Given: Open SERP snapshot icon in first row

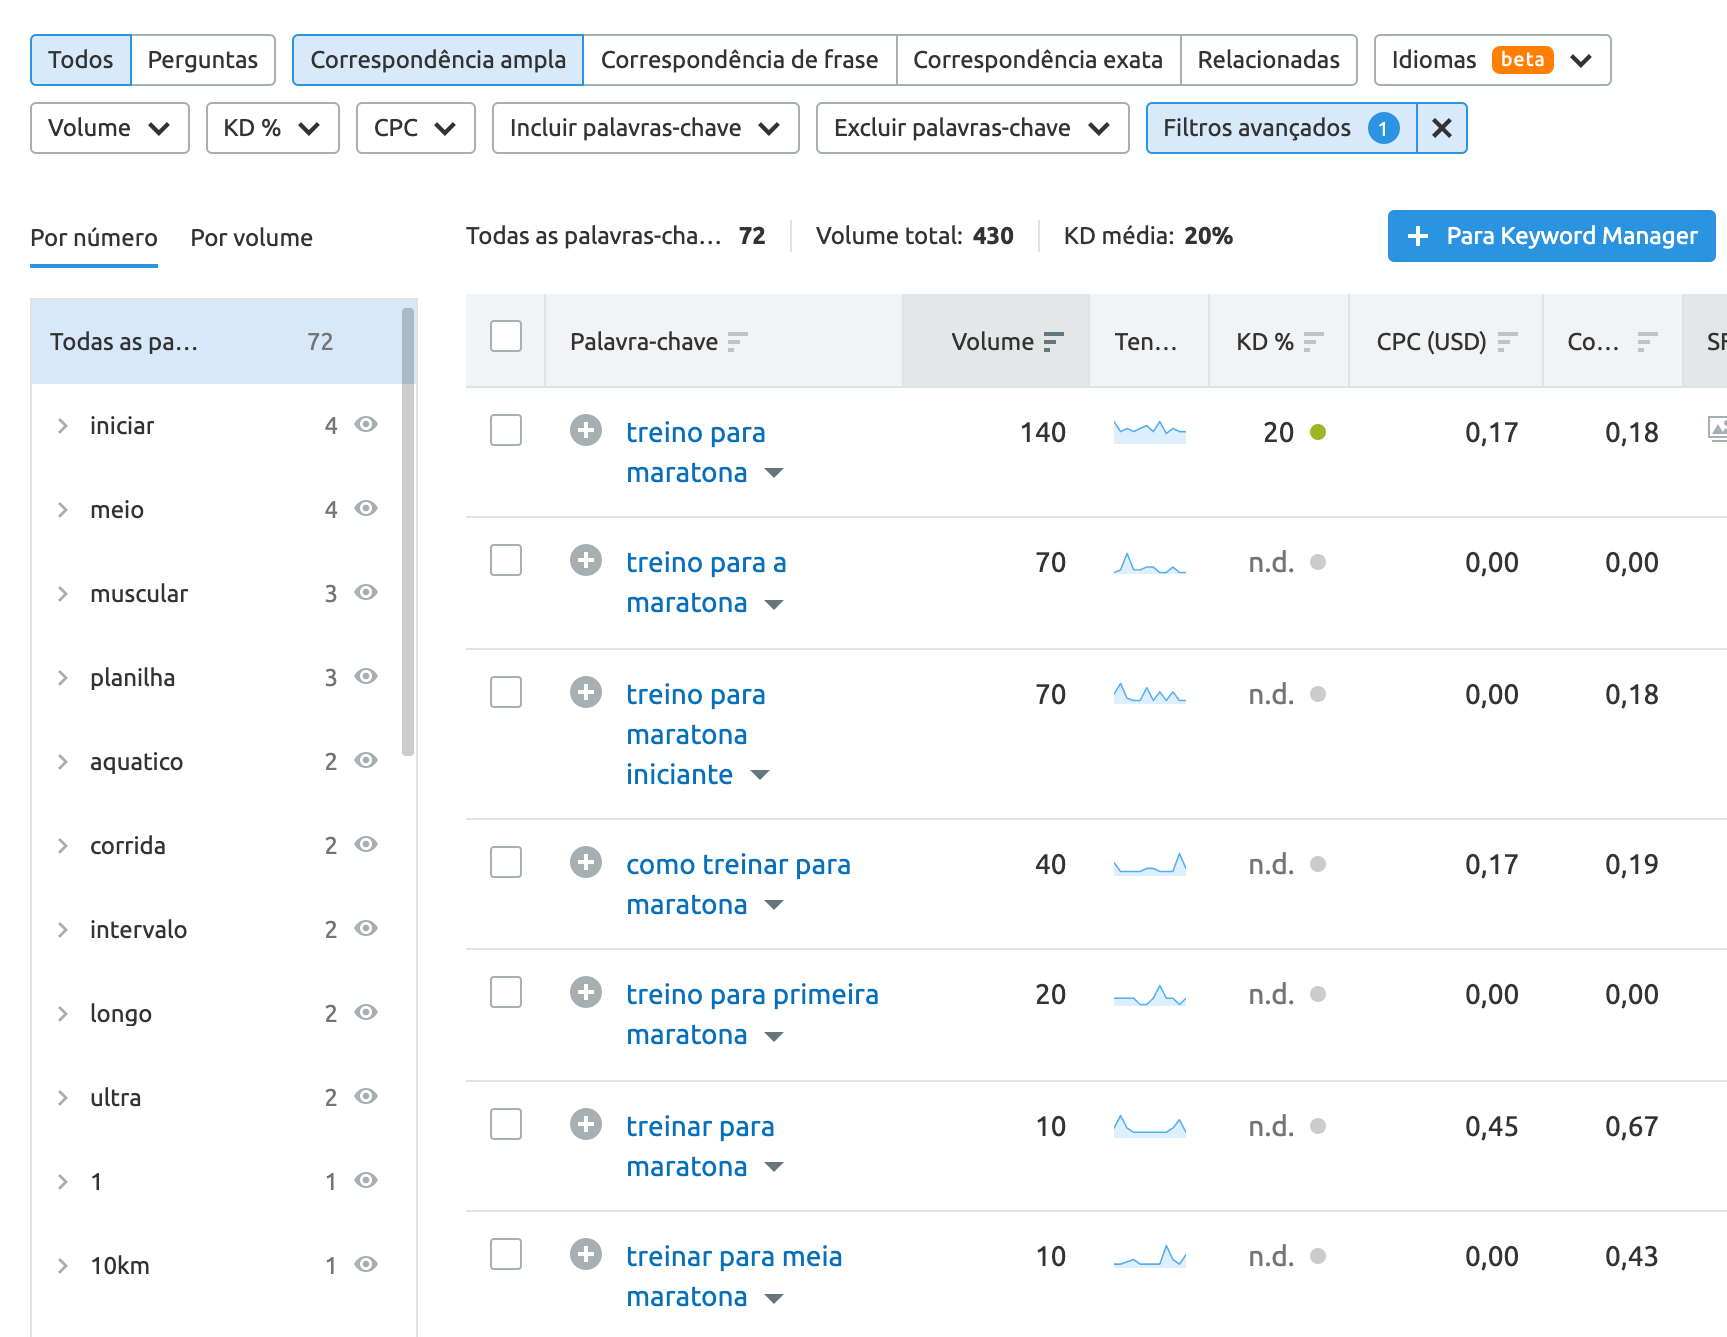Looking at the screenshot, I should pyautogui.click(x=1716, y=430).
